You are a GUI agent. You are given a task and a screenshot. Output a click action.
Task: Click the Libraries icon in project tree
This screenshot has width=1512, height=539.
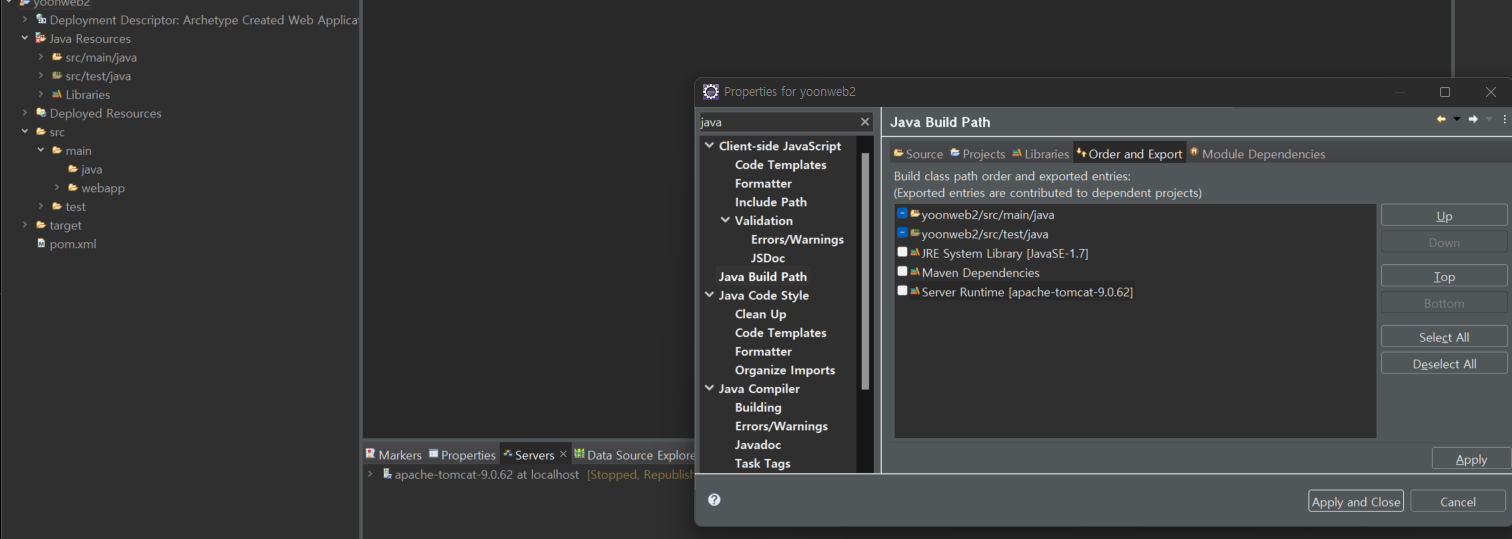(57, 94)
